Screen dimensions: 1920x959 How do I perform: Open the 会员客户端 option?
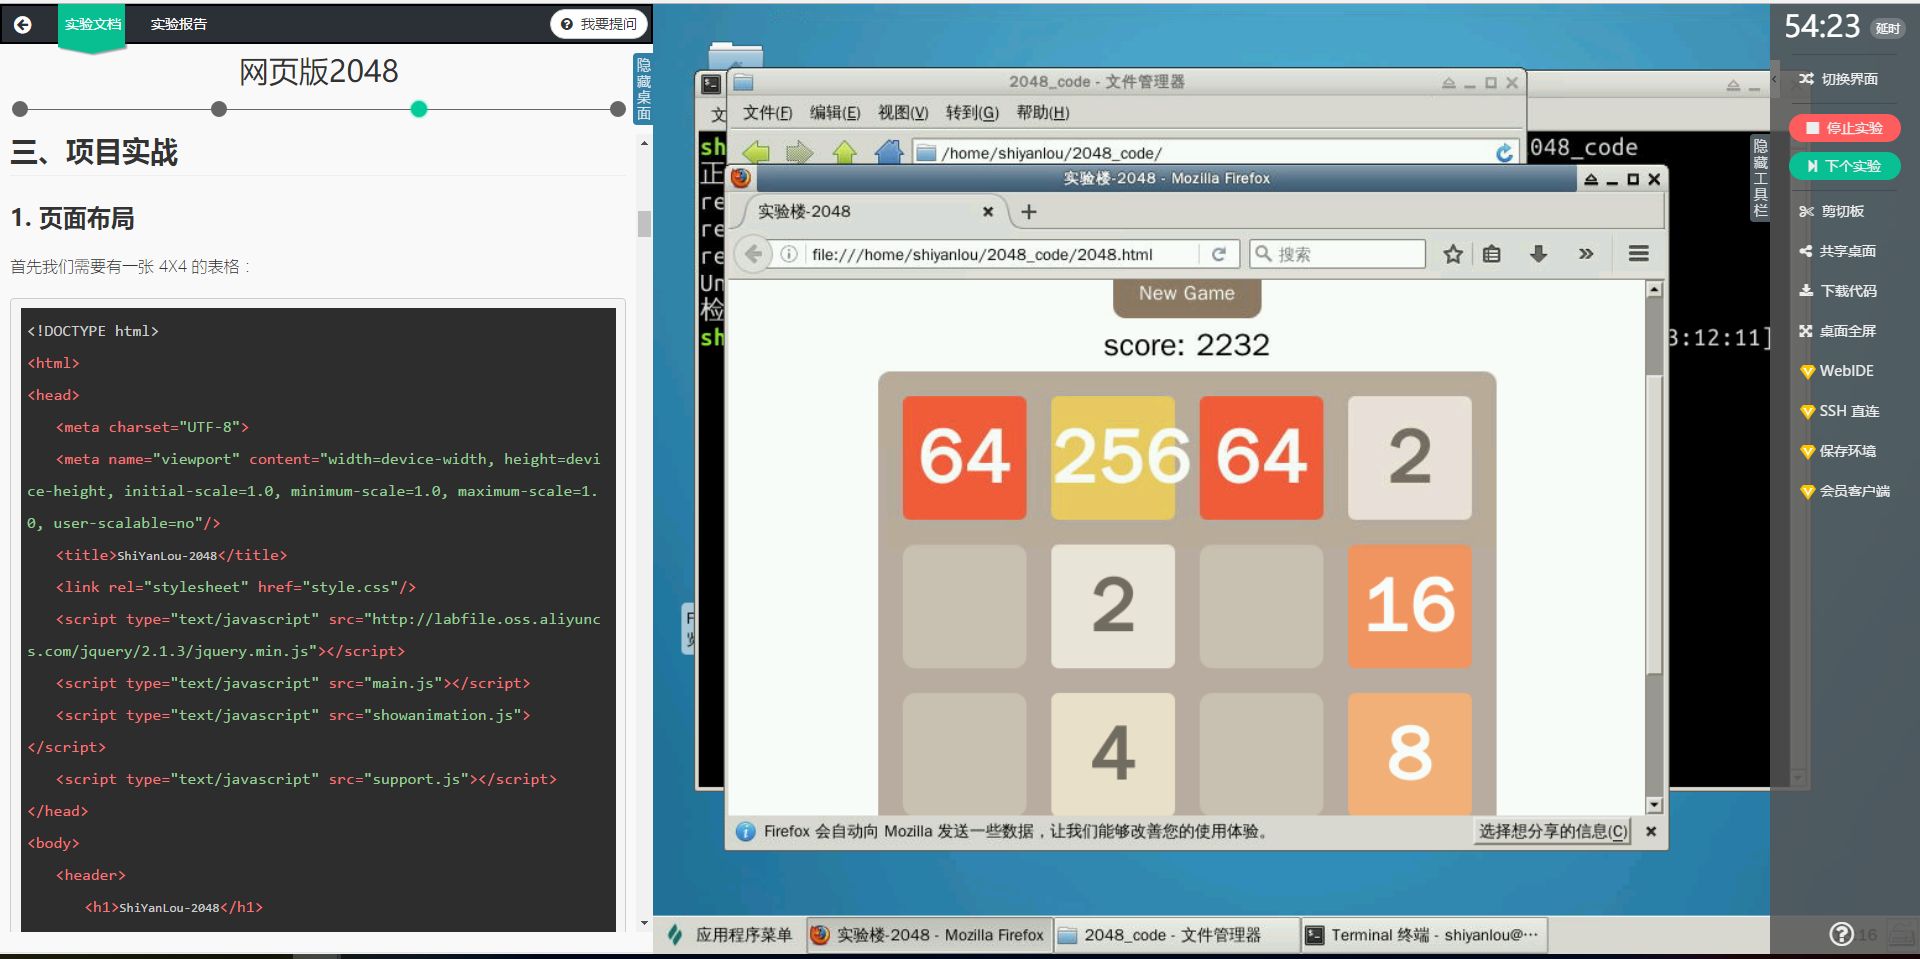point(1845,491)
